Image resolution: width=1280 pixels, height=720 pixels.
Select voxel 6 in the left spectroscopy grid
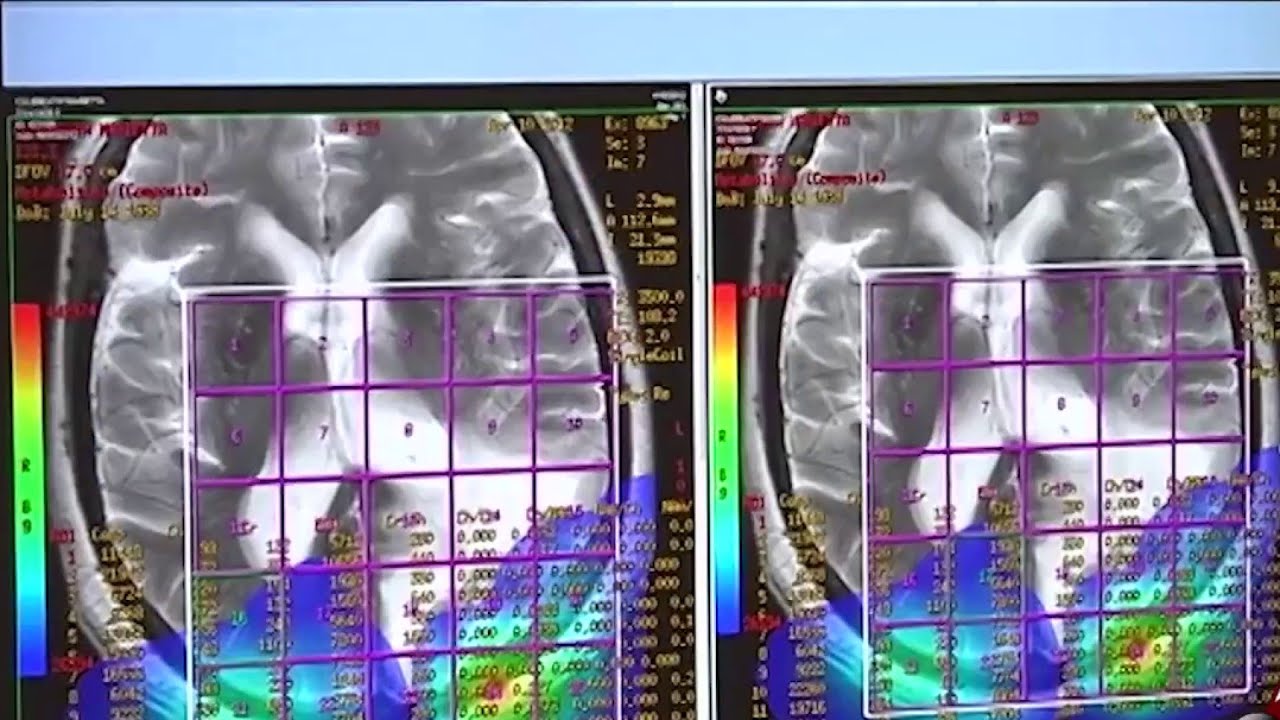pos(237,436)
